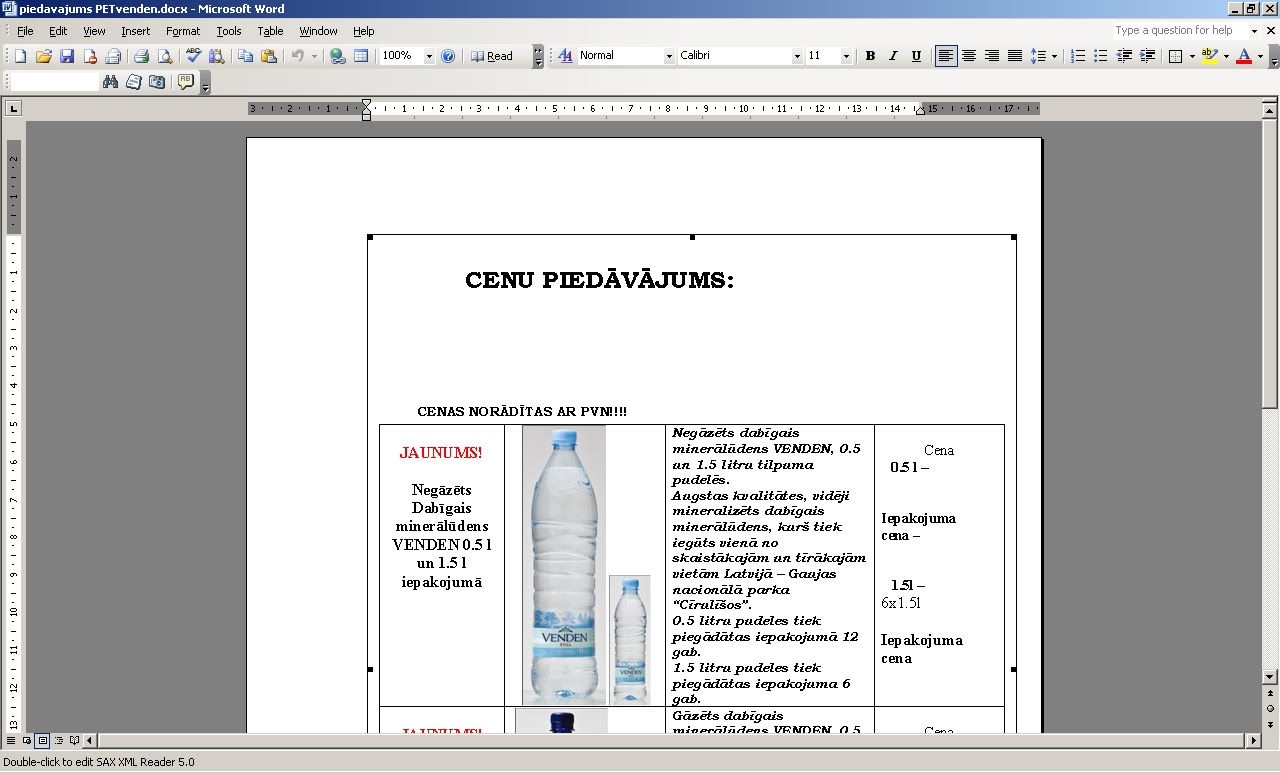Open the Tools menu
Viewport: 1280px width, 774px height.
(229, 31)
